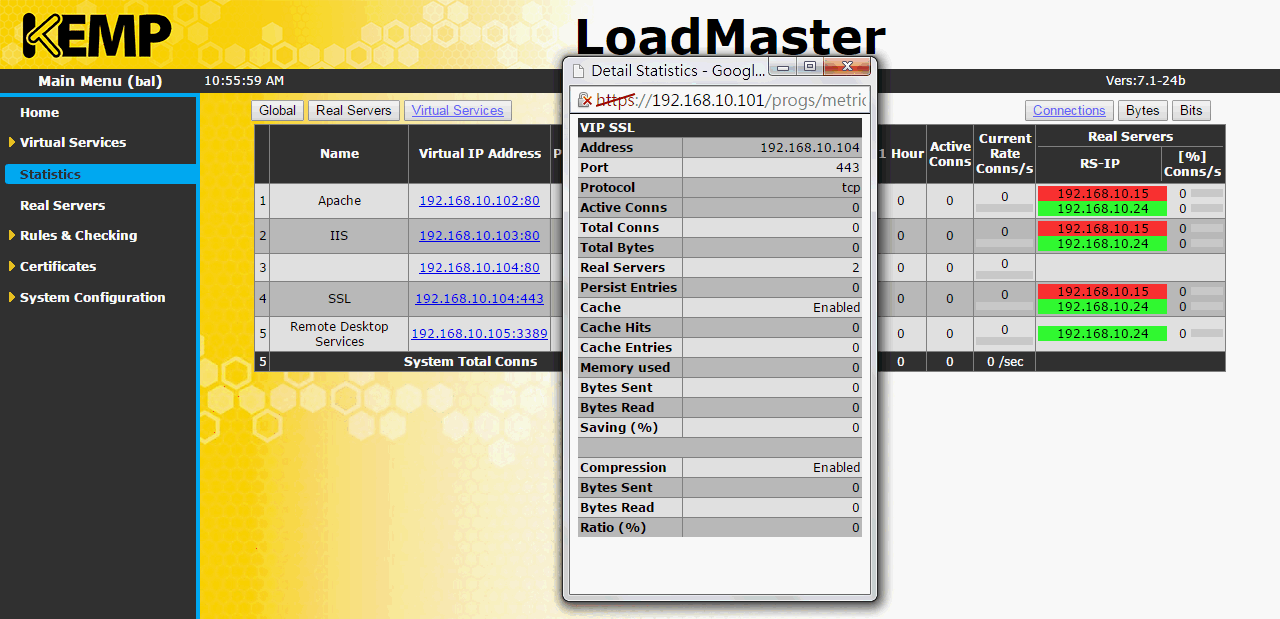Open the 192.168.10.104:443 virtual IP link
Screen dimensions: 1280x619
479,299
